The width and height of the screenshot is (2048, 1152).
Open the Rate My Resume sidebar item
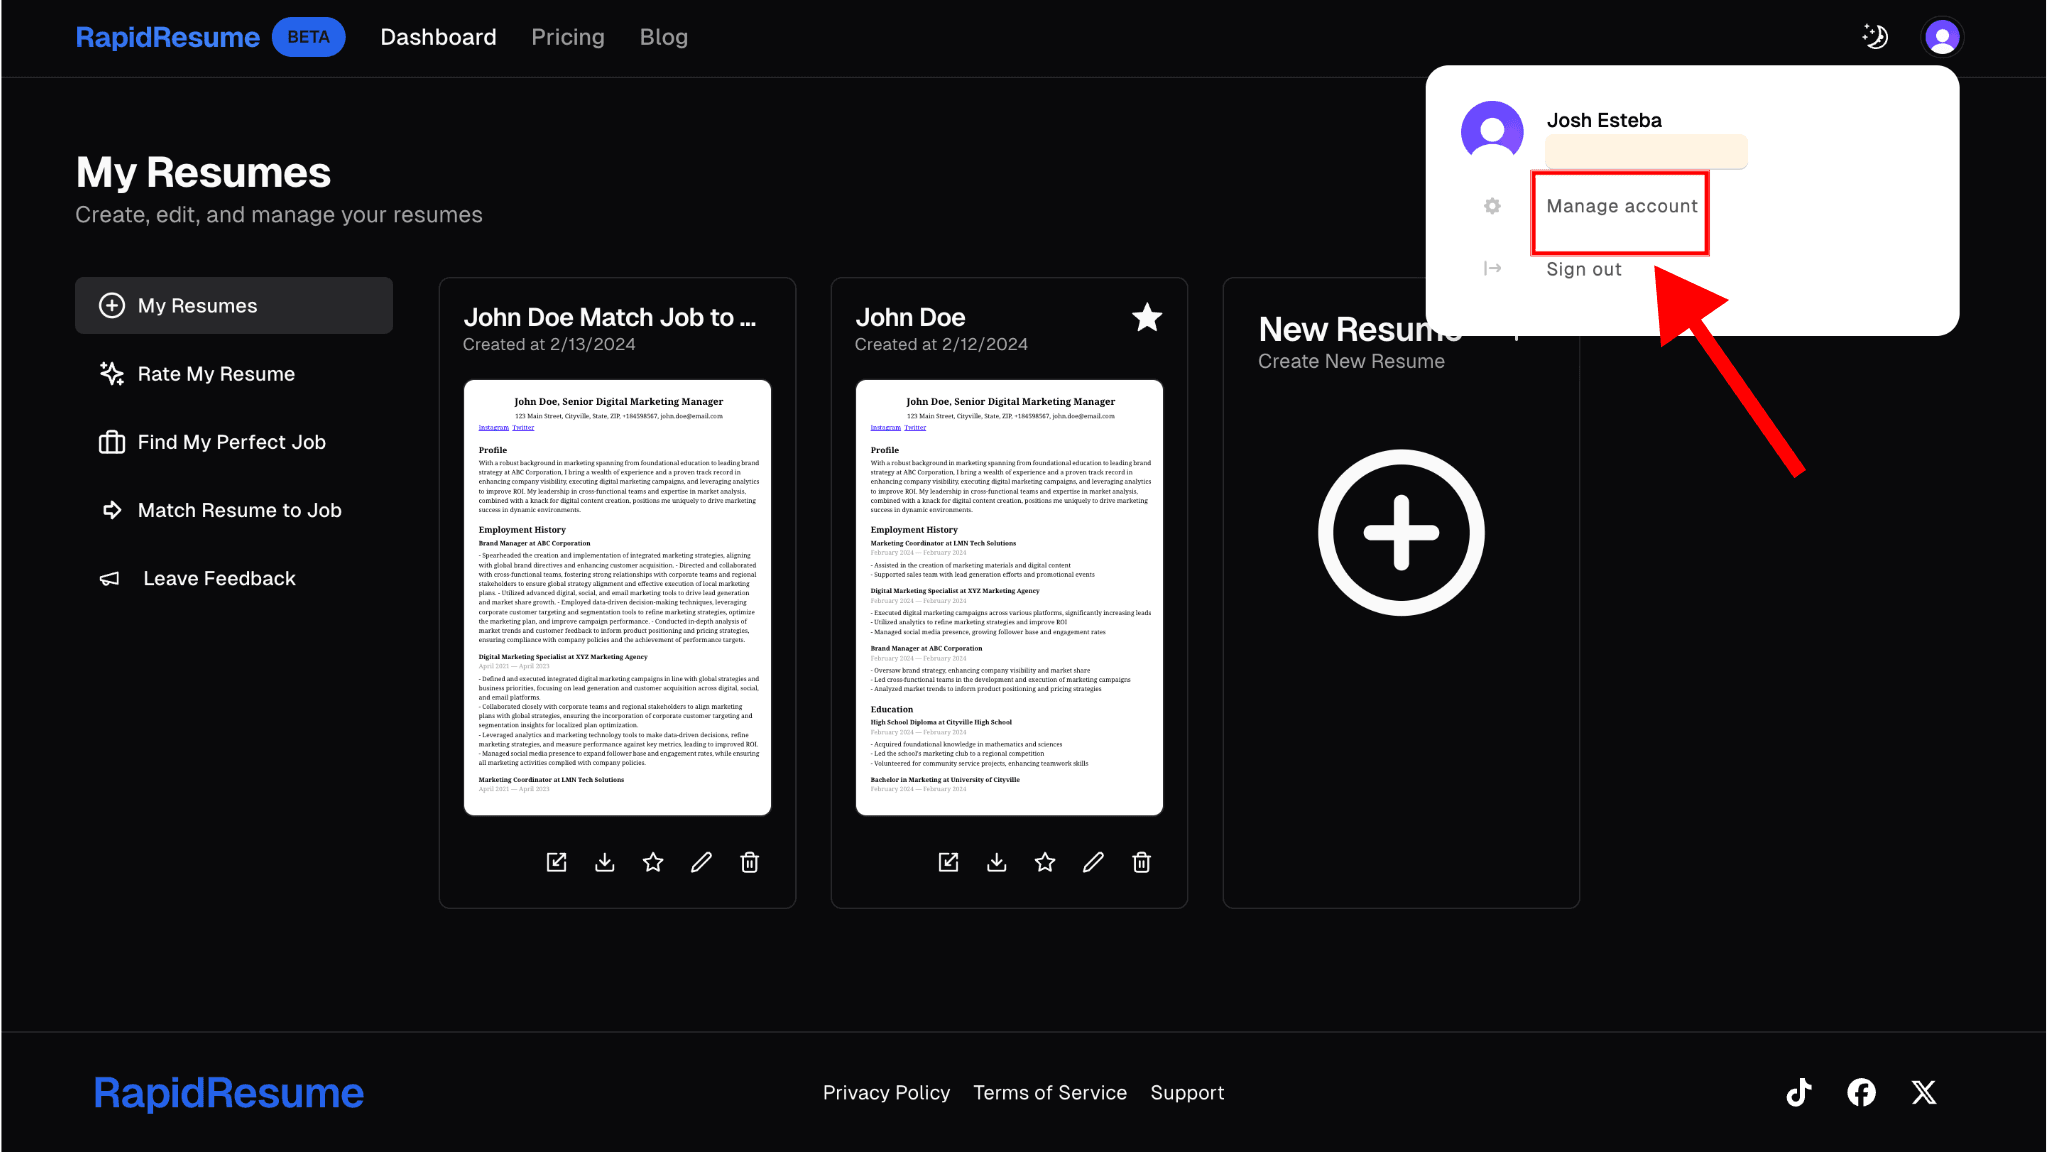tap(216, 374)
